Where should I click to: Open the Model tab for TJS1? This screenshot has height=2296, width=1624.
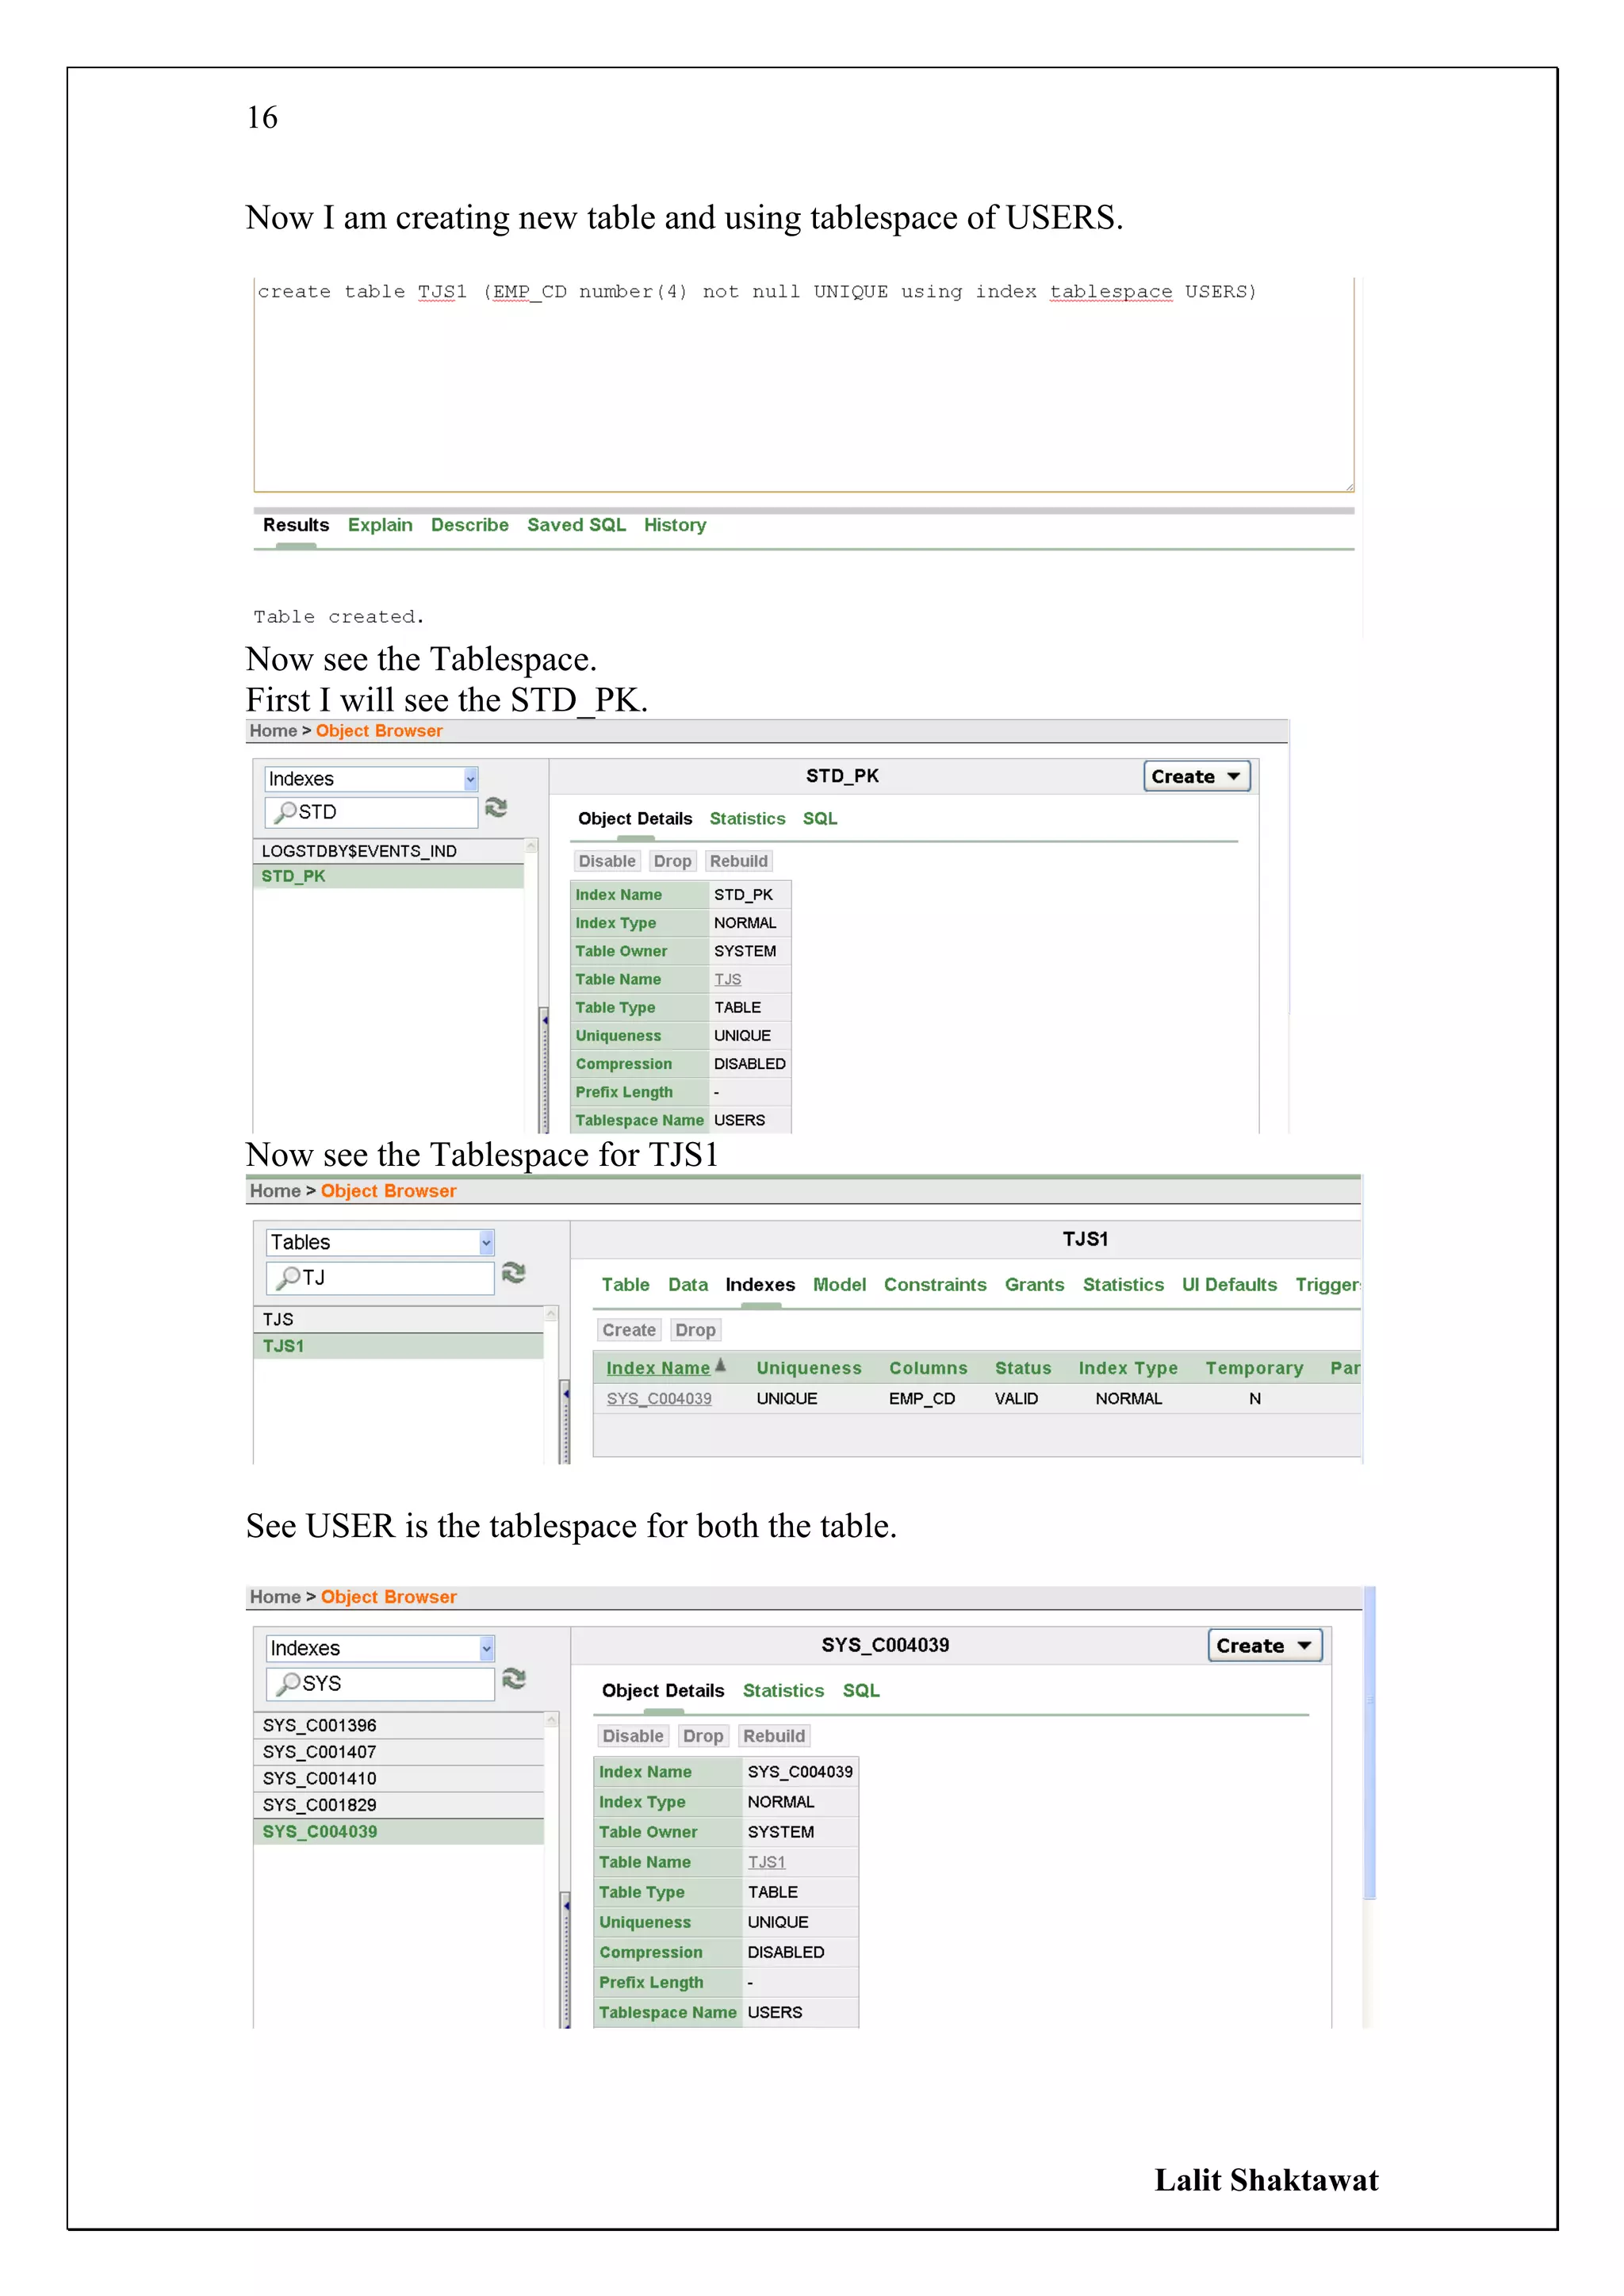(x=839, y=1284)
